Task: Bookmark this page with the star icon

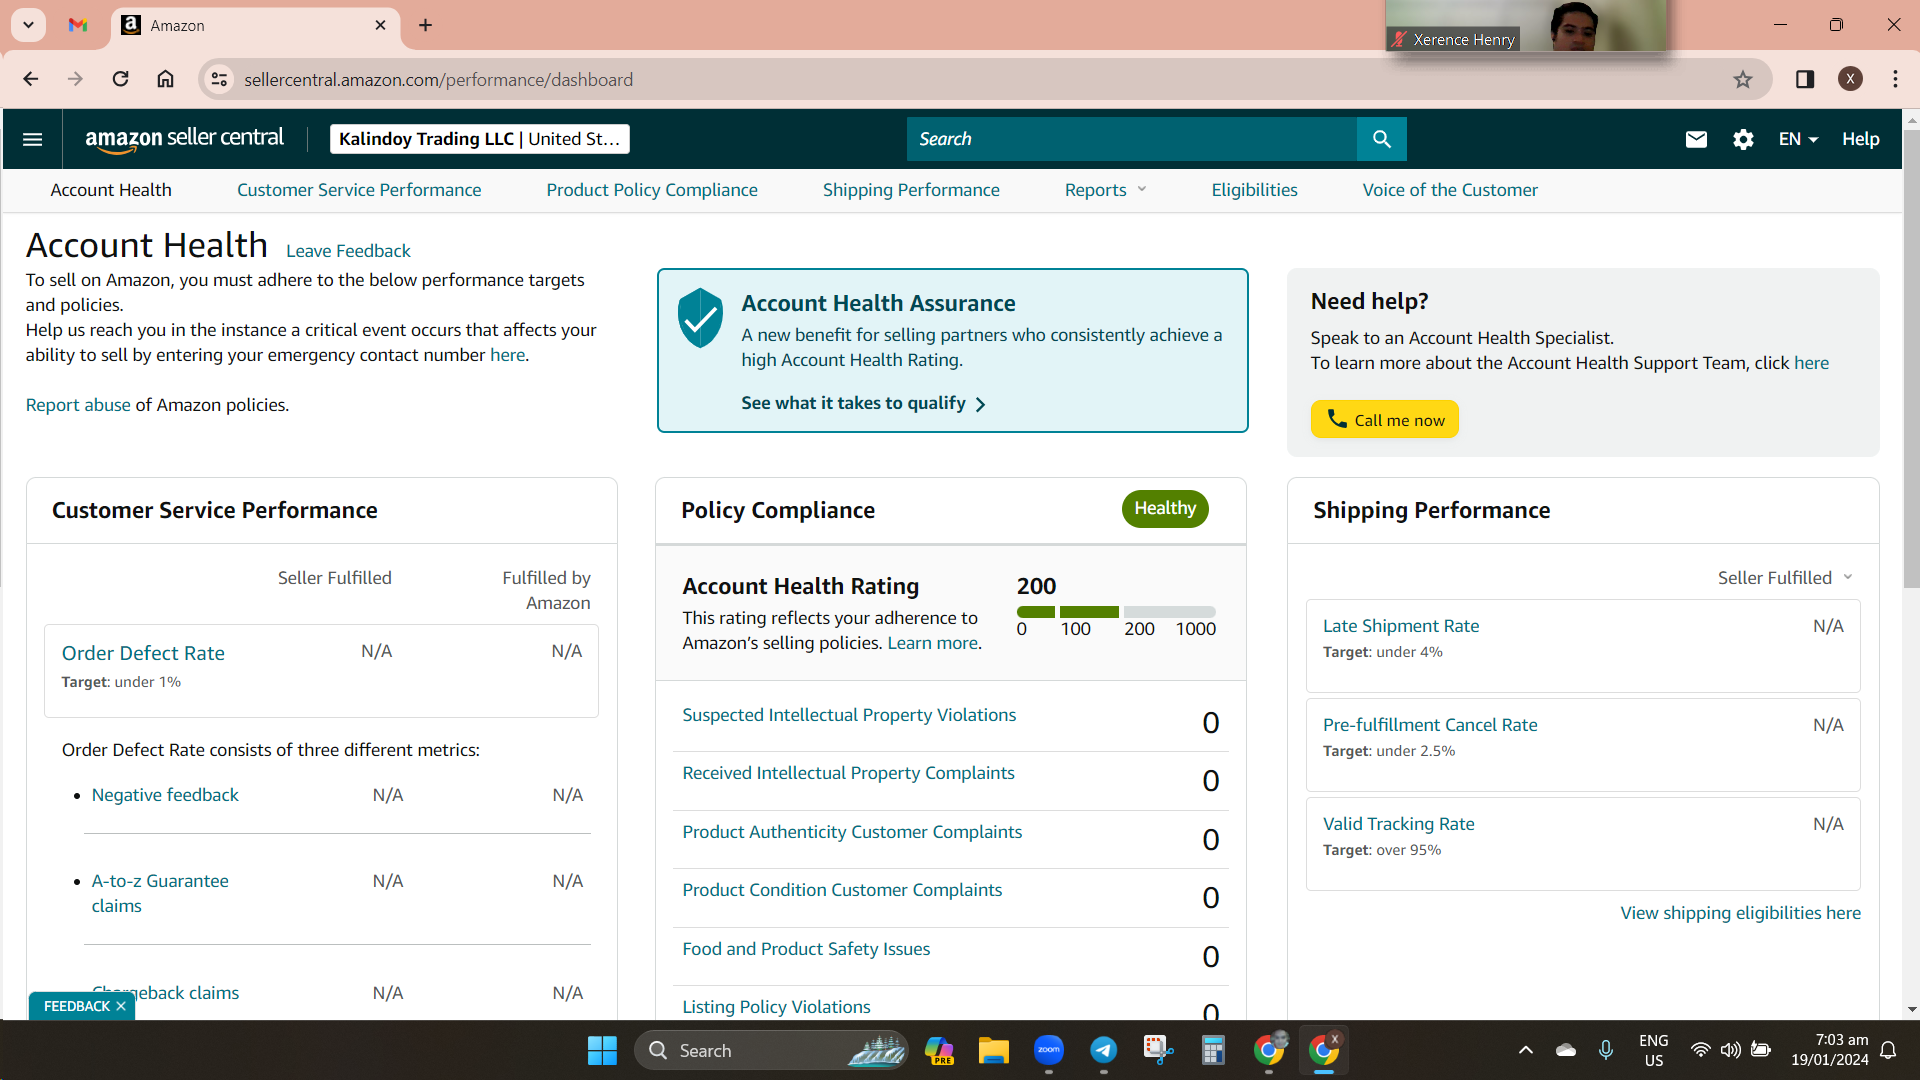Action: [1743, 80]
